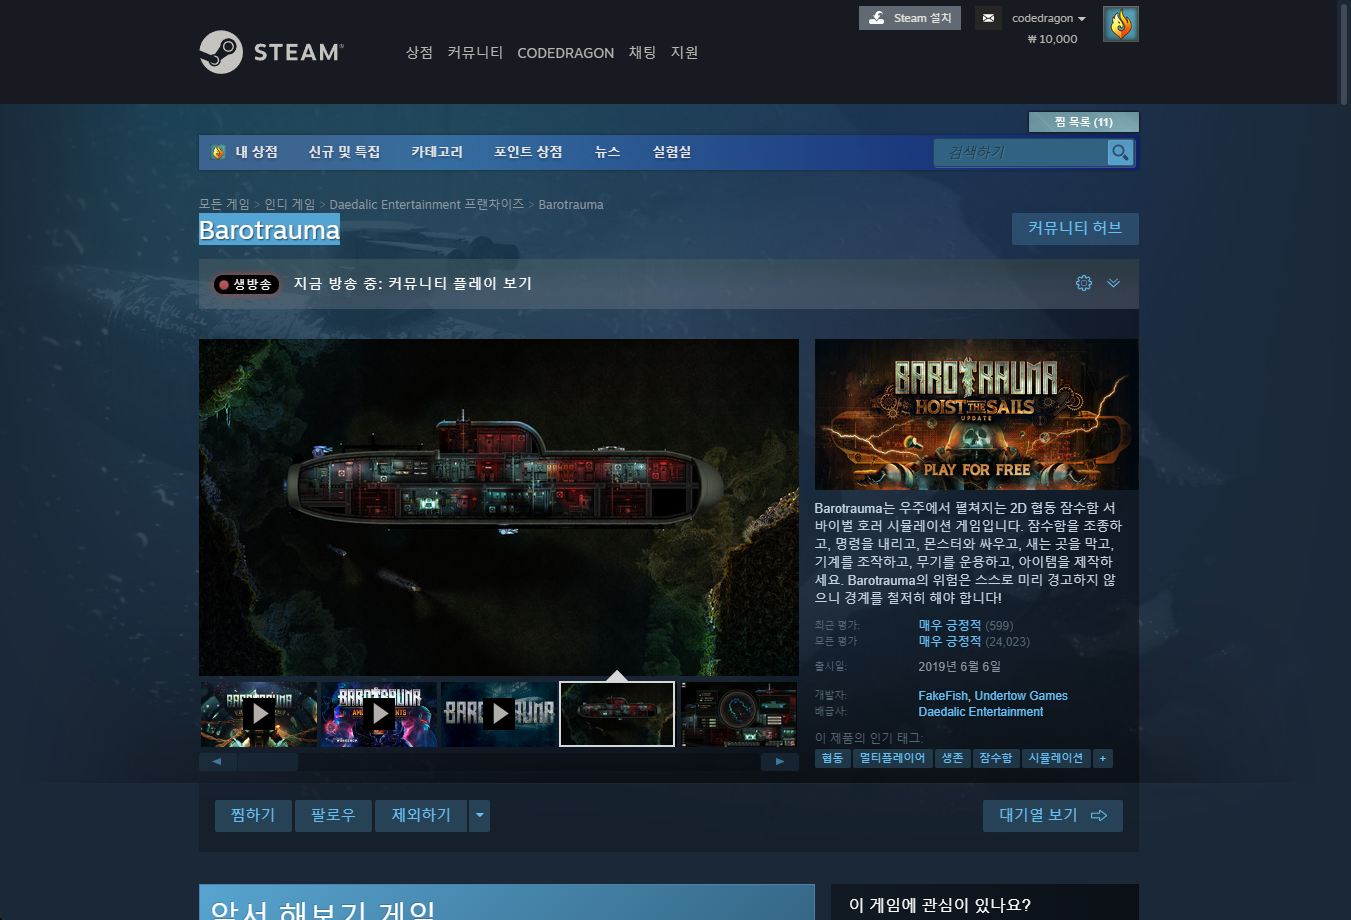This screenshot has height=920, width=1351.
Task: Play the first Barotrauma trailer thumbnail
Action: 259,714
